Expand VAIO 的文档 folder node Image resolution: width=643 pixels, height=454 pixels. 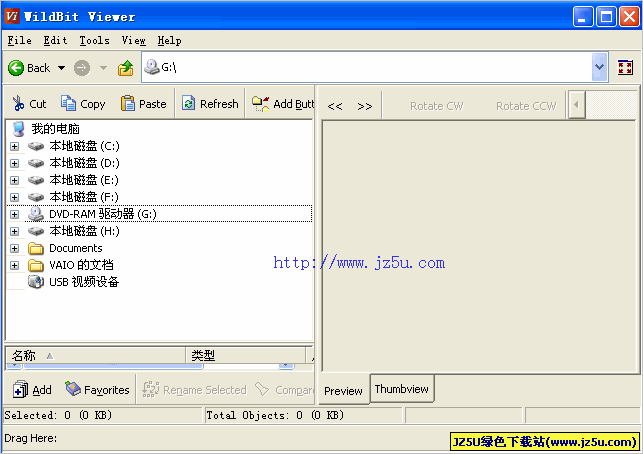click(15, 265)
